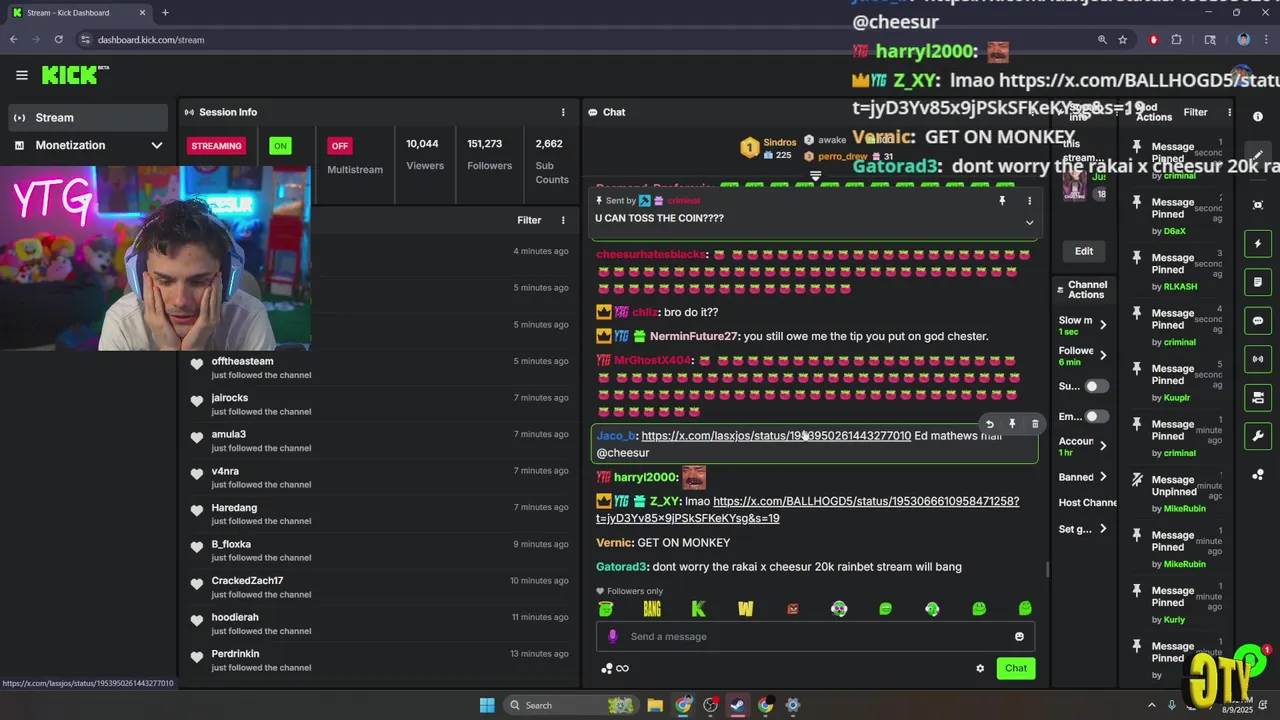Open a new browser tab
The image size is (1280, 720).
pyautogui.click(x=165, y=13)
